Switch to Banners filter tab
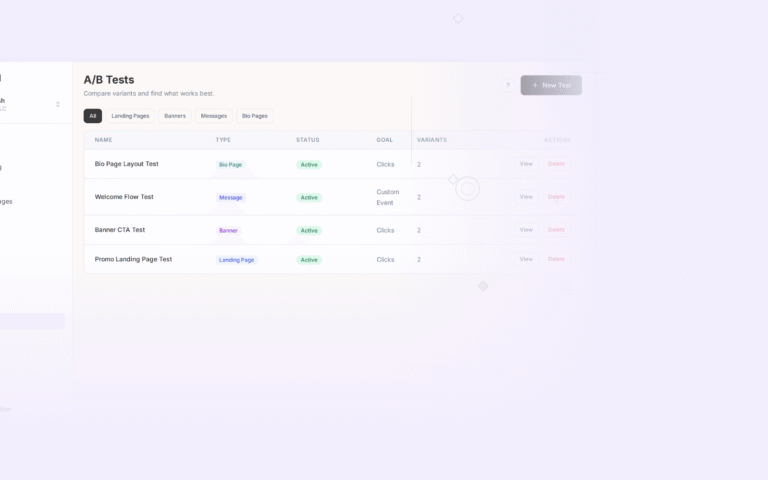Viewport: 768px width, 480px height. tap(175, 116)
